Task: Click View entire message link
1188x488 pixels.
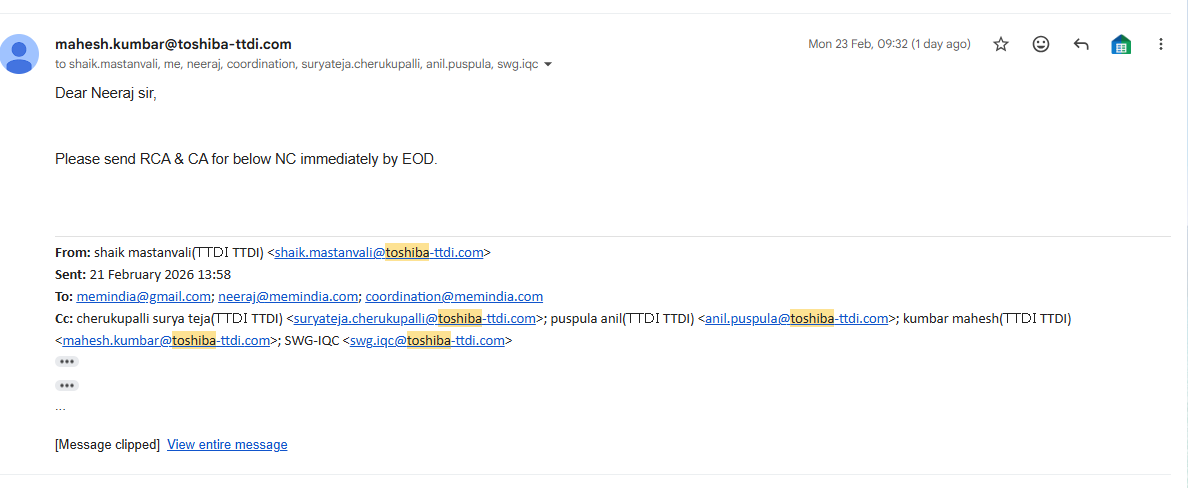Action: [227, 445]
